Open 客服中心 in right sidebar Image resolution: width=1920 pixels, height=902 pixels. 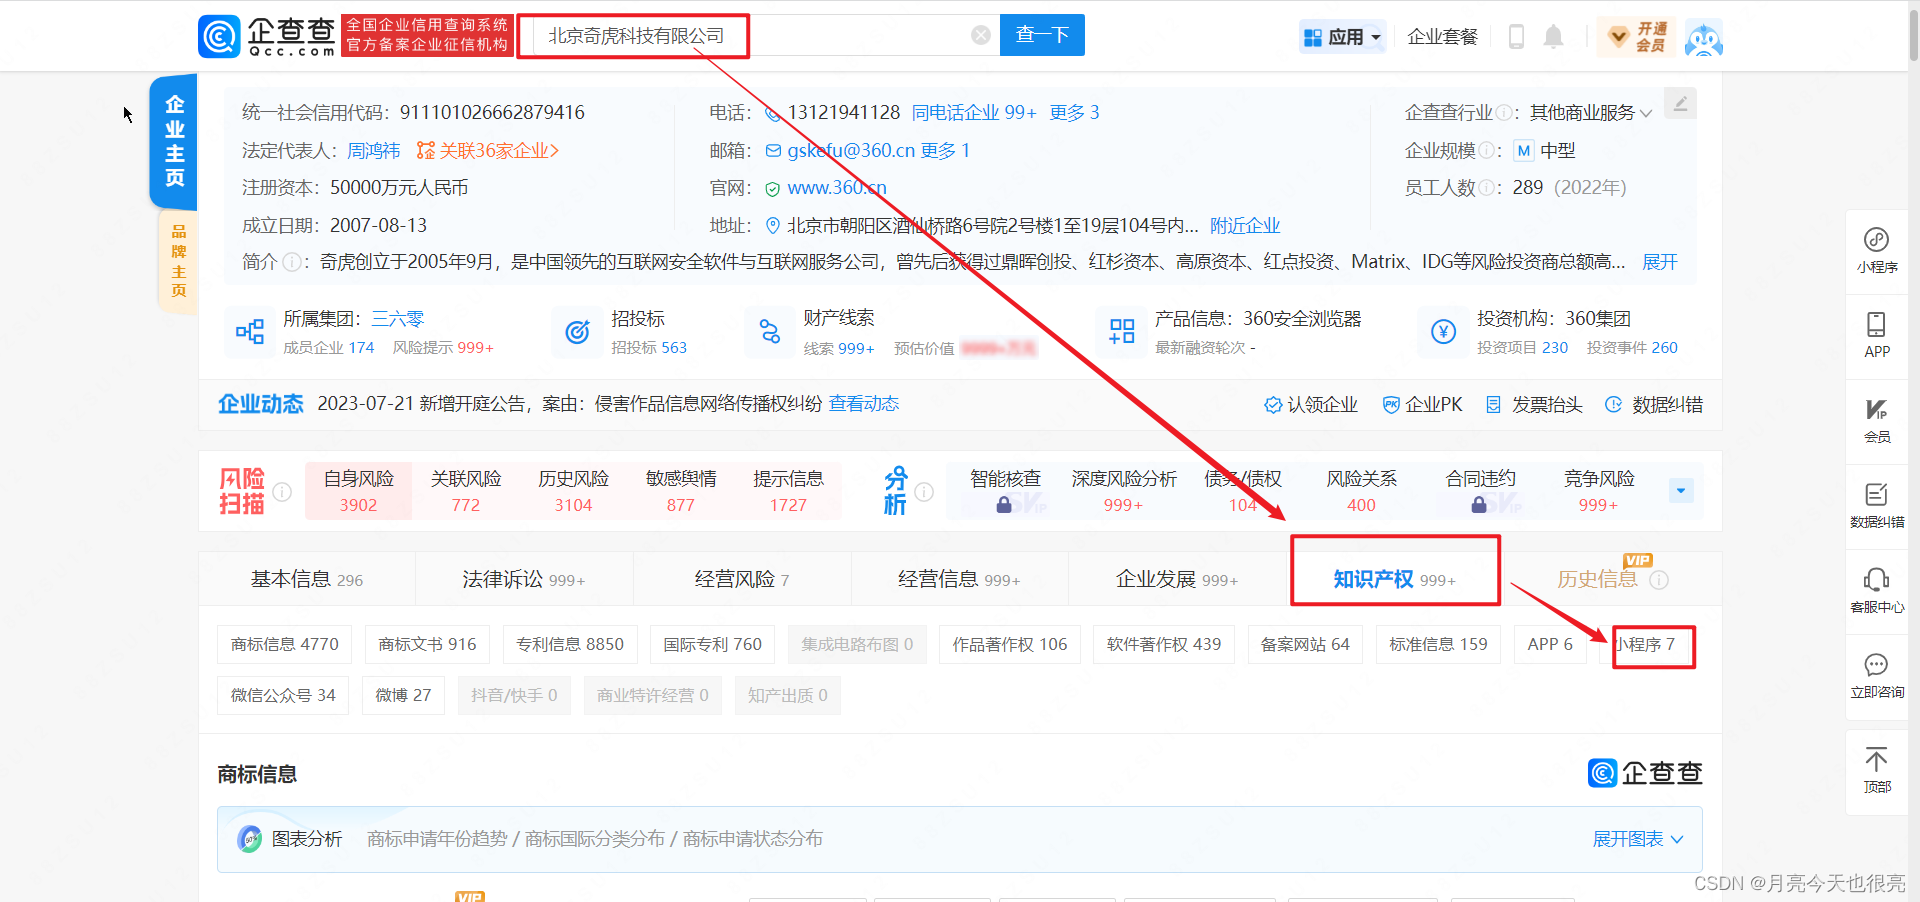[x=1877, y=590]
